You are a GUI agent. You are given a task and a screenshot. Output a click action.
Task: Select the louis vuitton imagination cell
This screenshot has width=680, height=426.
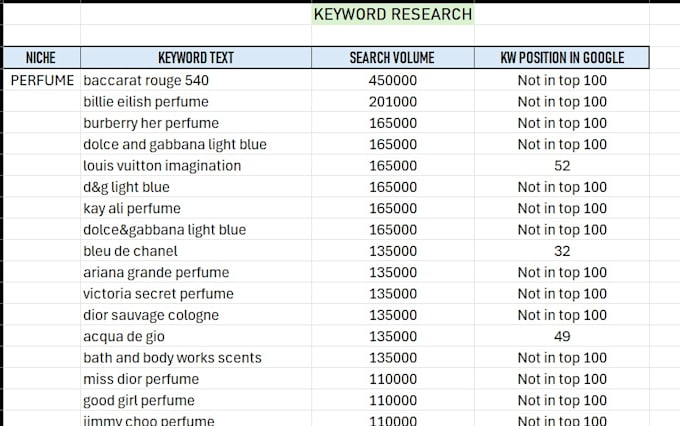196,166
